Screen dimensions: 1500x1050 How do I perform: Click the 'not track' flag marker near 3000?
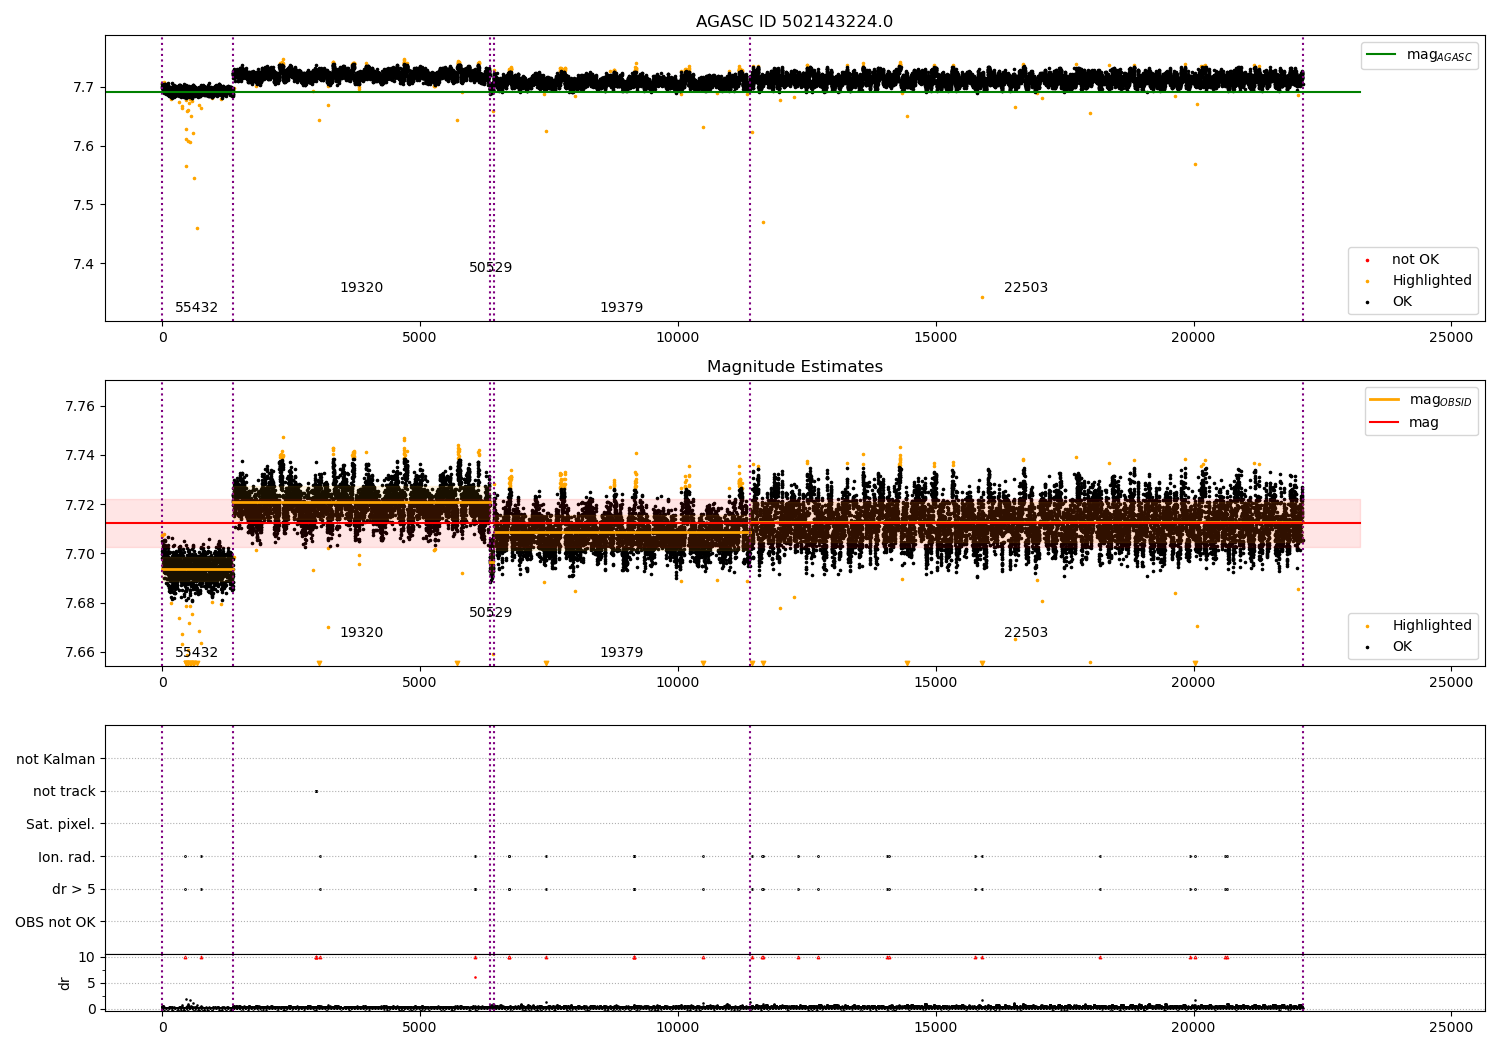point(316,792)
